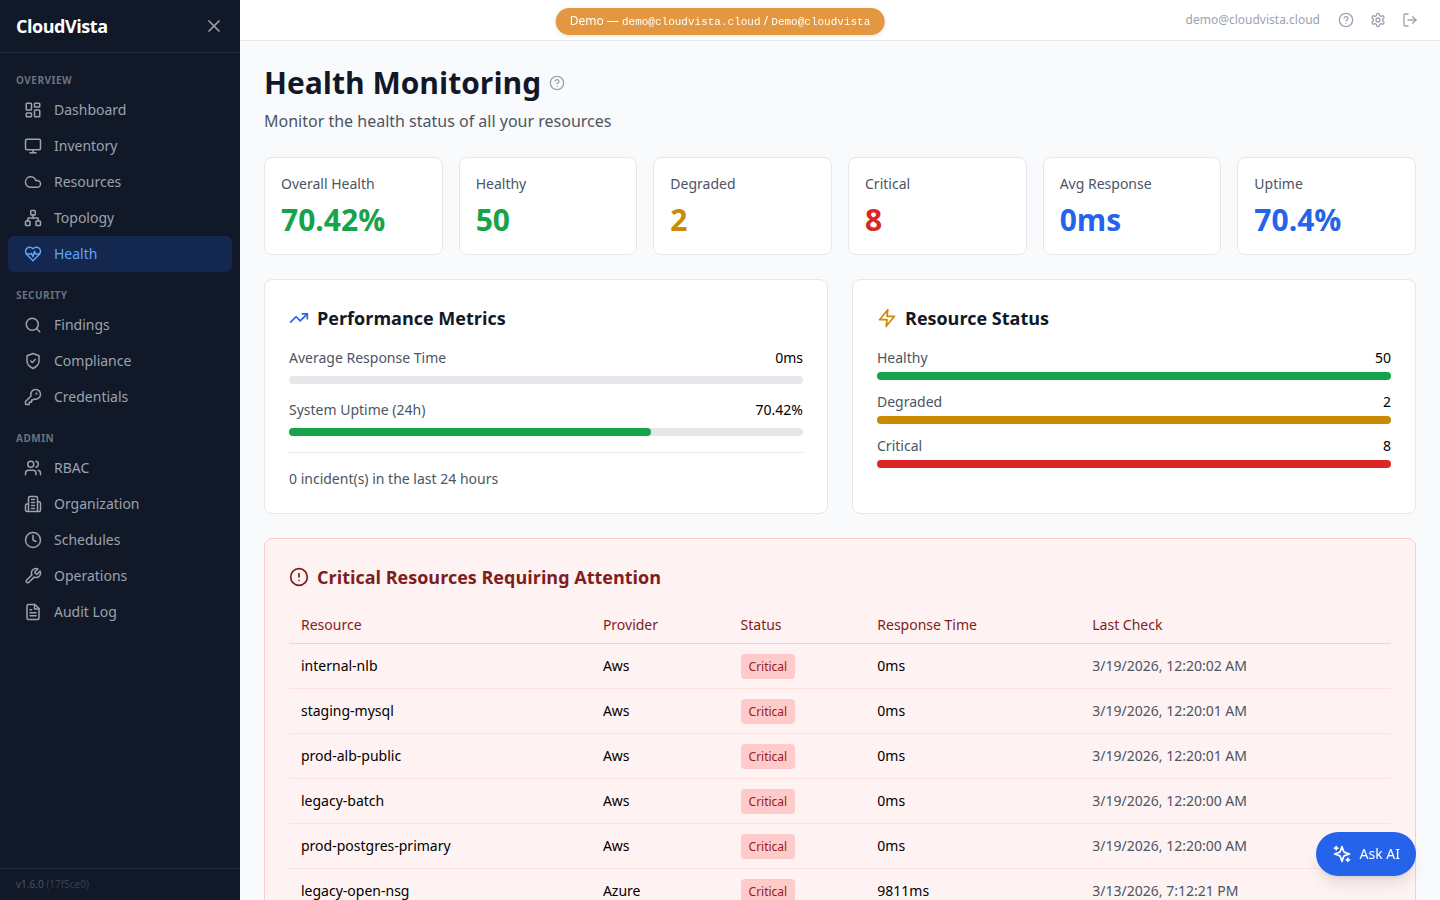Screen dimensions: 1440x900
Task: Click the Resource Status lightning icon
Action: coord(886,317)
